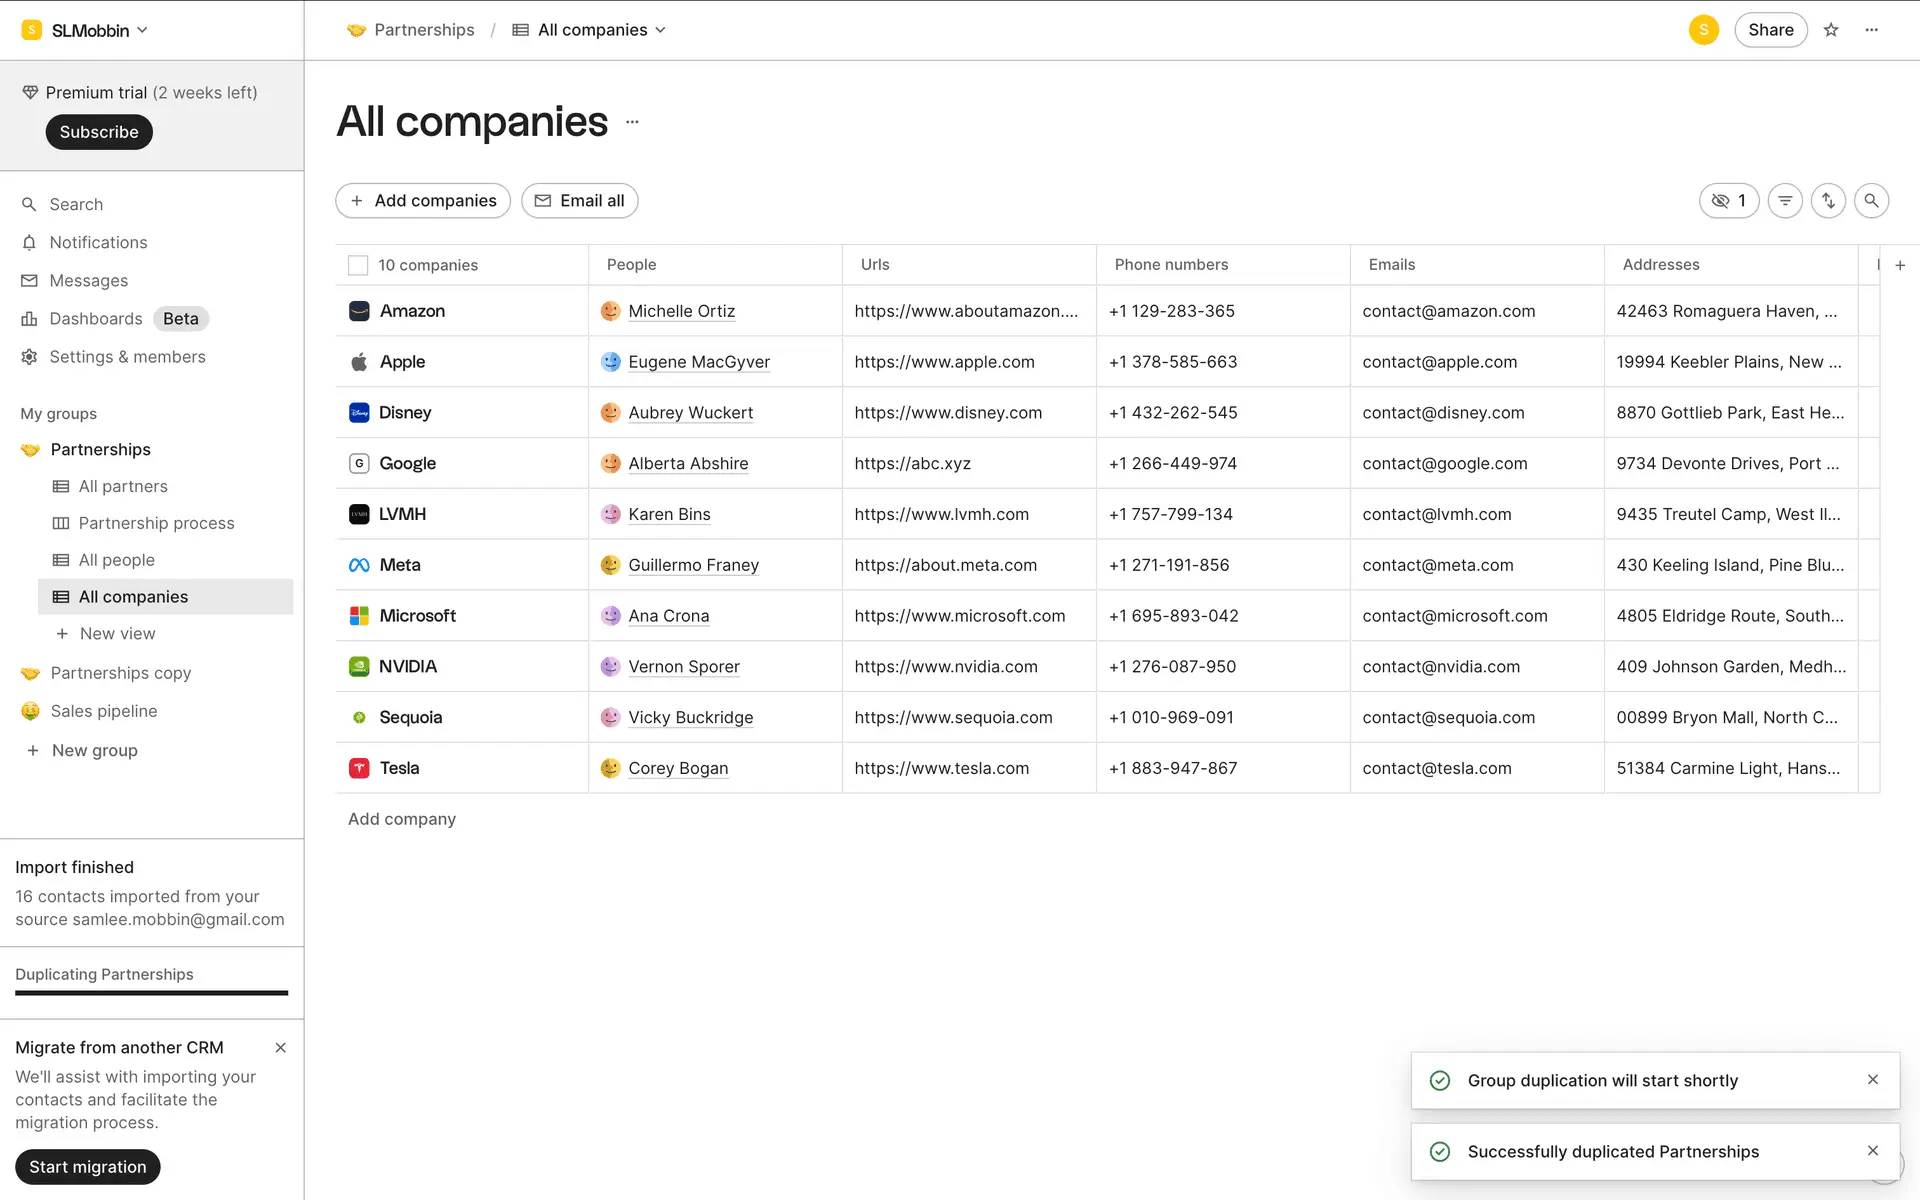Open the ellipsis next to All companies title
Viewport: 1920px width, 1200px height.
(632, 122)
